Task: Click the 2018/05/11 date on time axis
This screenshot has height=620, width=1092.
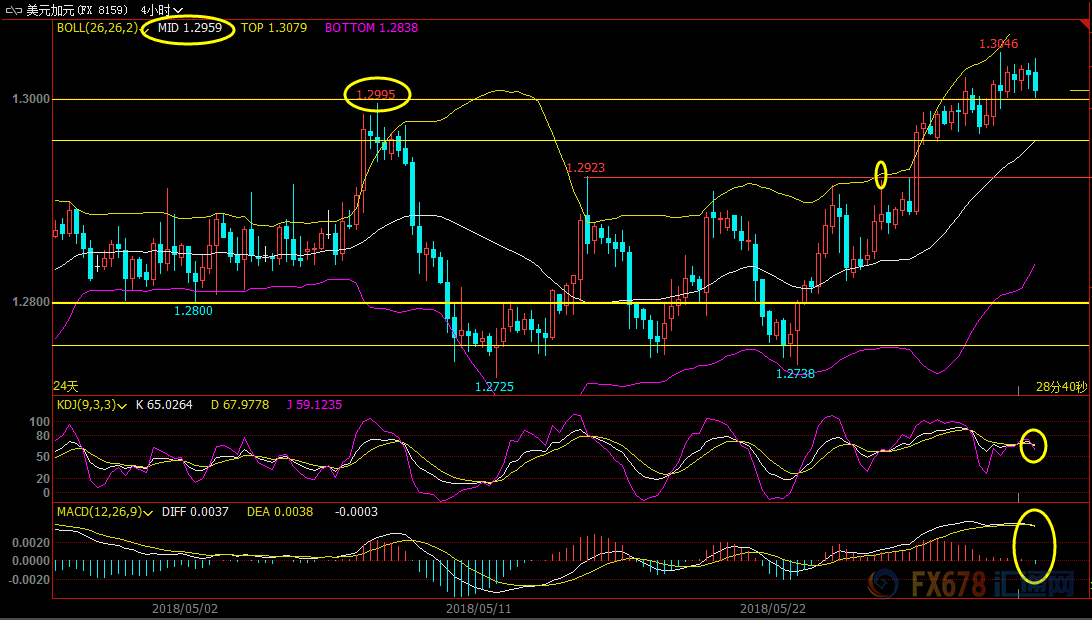Action: [x=478, y=608]
